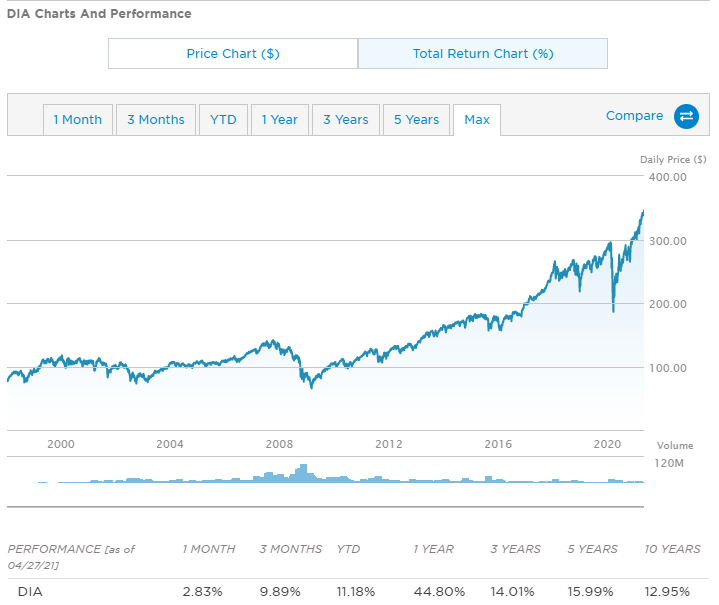Select the Max range tab
This screenshot has width=719, height=605.
[477, 120]
